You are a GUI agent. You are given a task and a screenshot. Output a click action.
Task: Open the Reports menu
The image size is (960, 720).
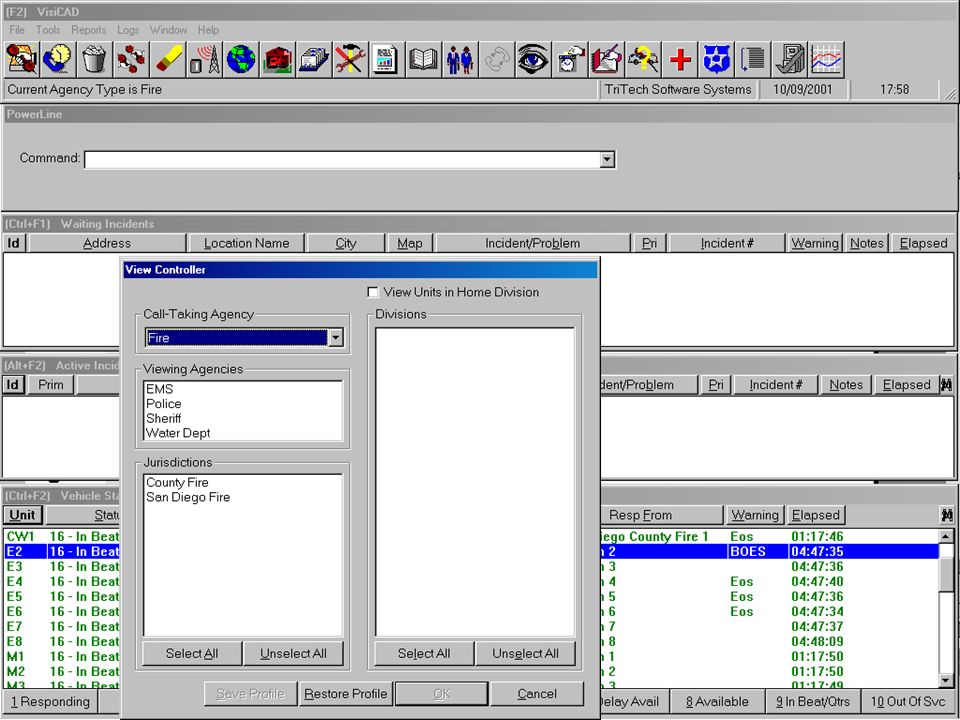89,30
